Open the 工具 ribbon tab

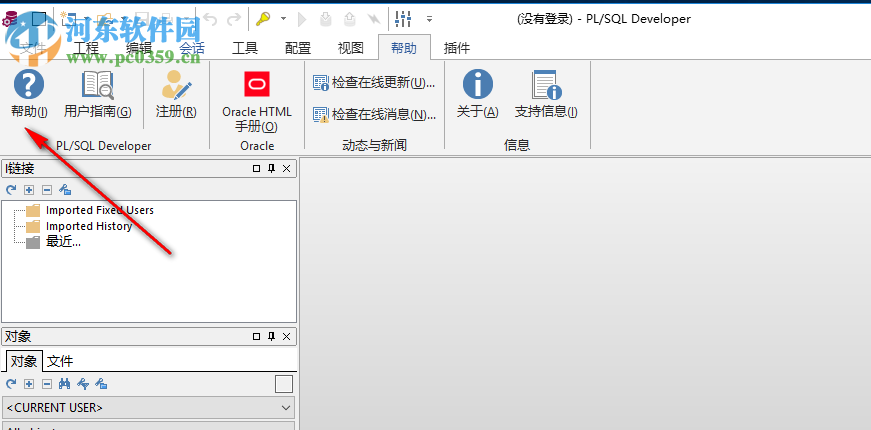245,48
